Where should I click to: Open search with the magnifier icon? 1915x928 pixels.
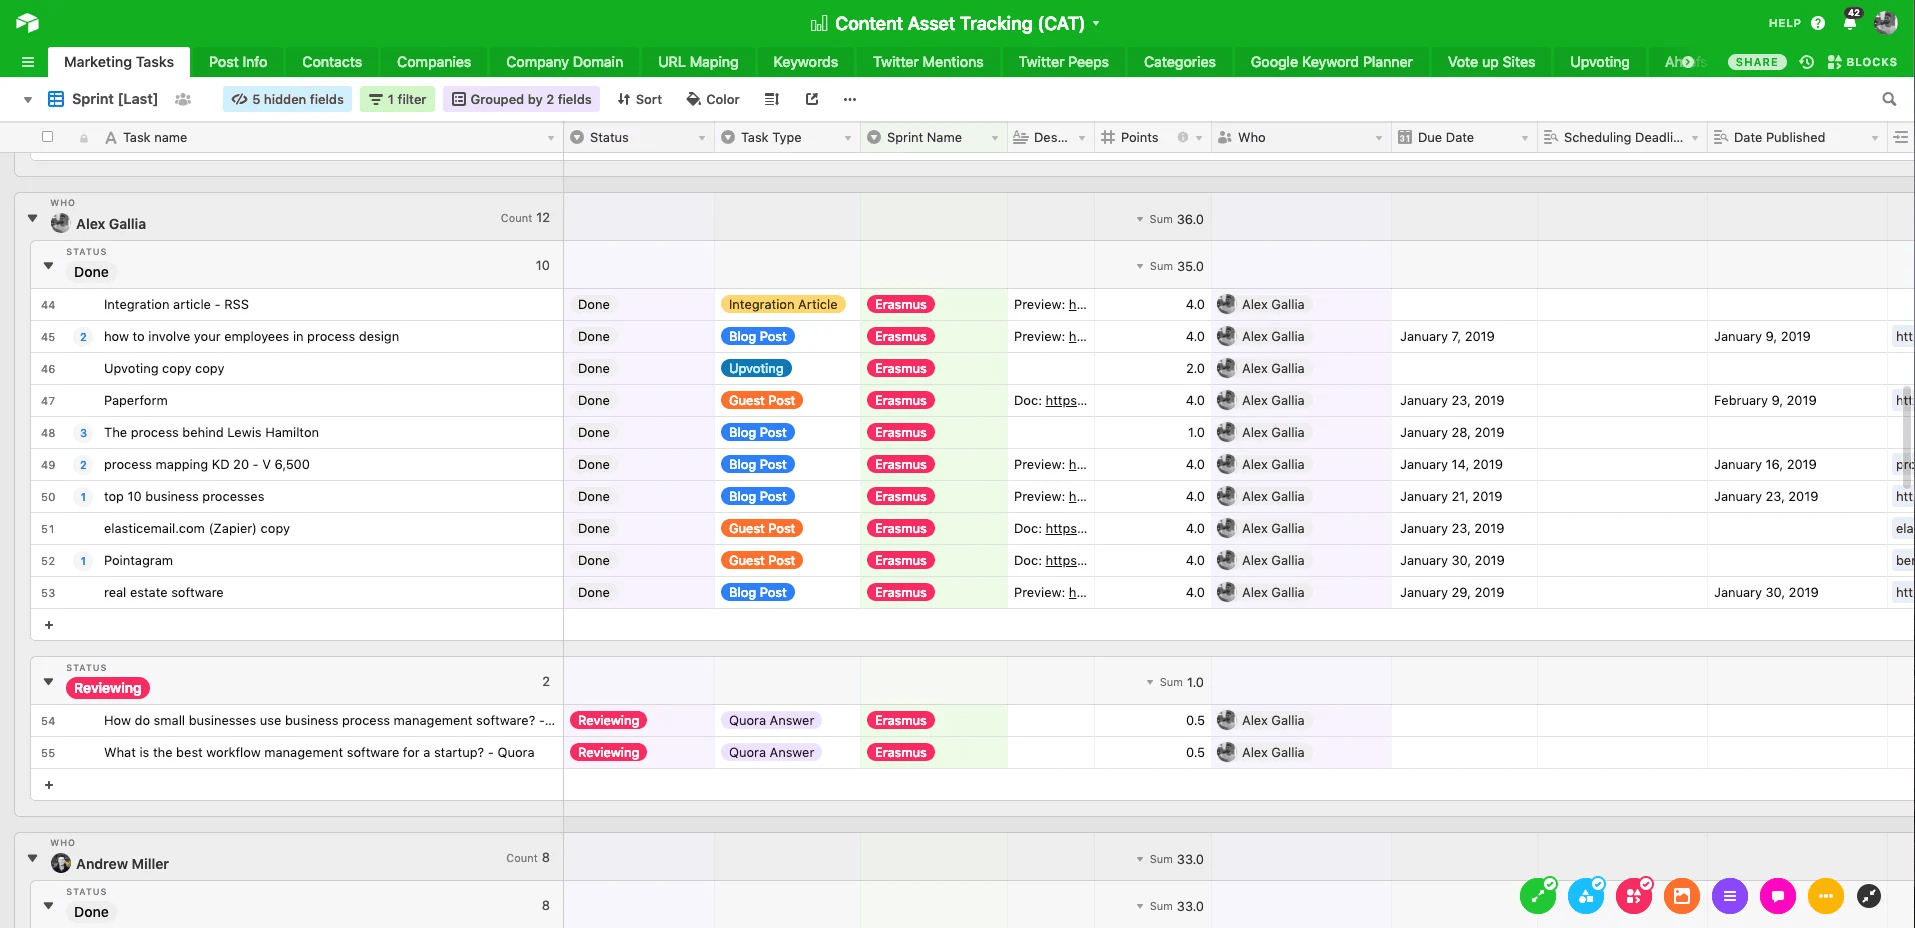1889,99
